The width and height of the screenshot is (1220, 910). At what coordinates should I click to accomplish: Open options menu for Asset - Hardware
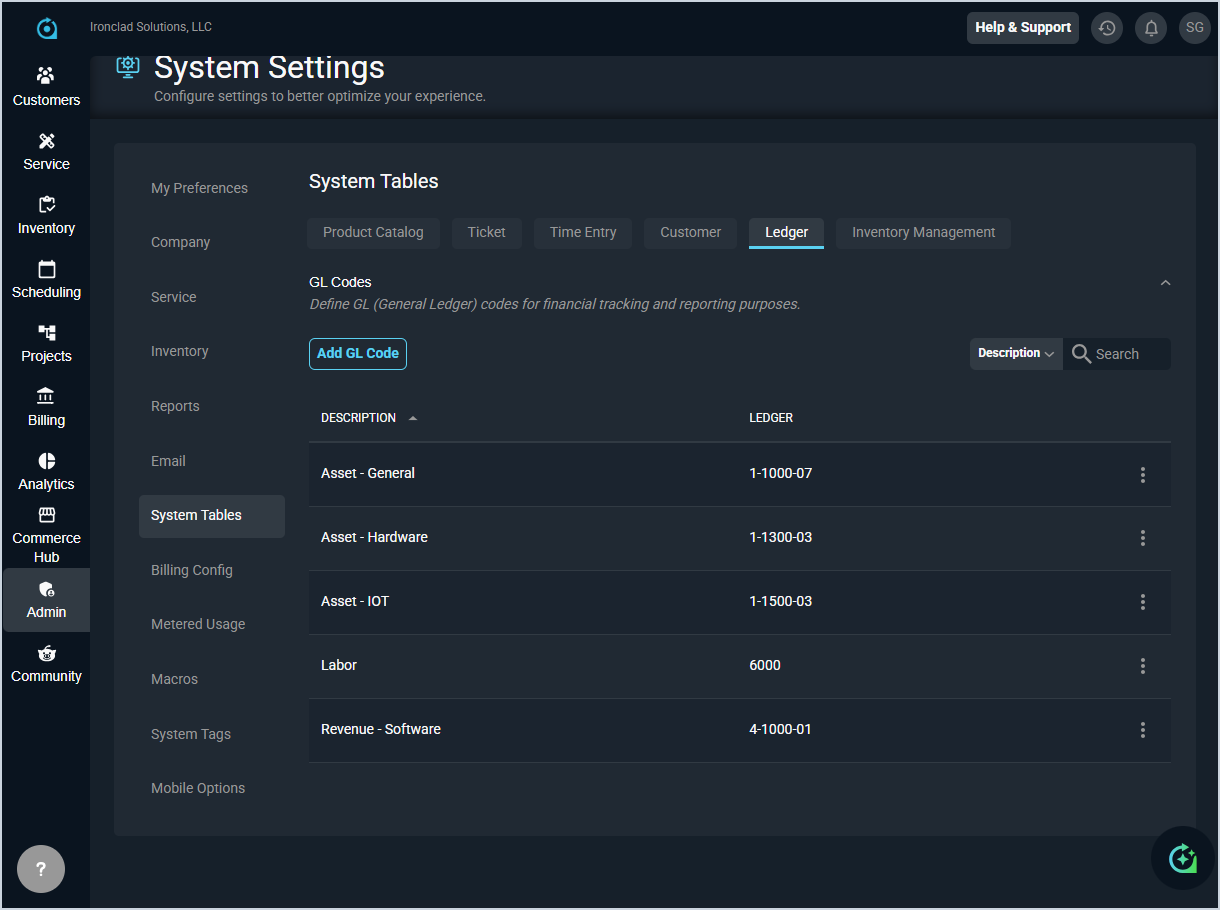(x=1143, y=538)
